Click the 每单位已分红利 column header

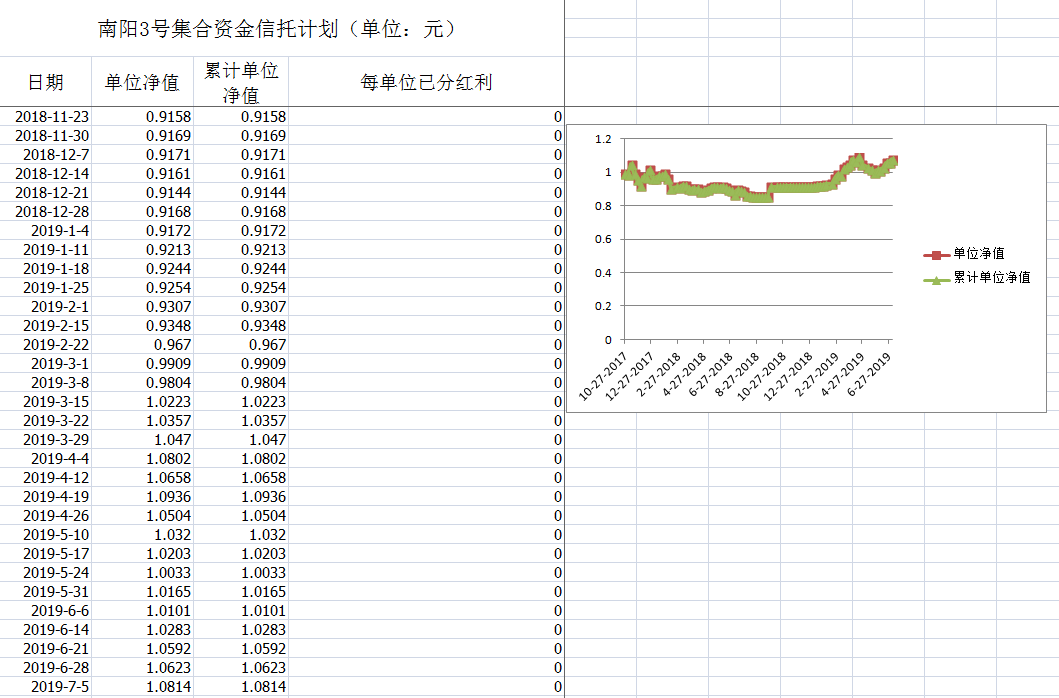pos(426,82)
